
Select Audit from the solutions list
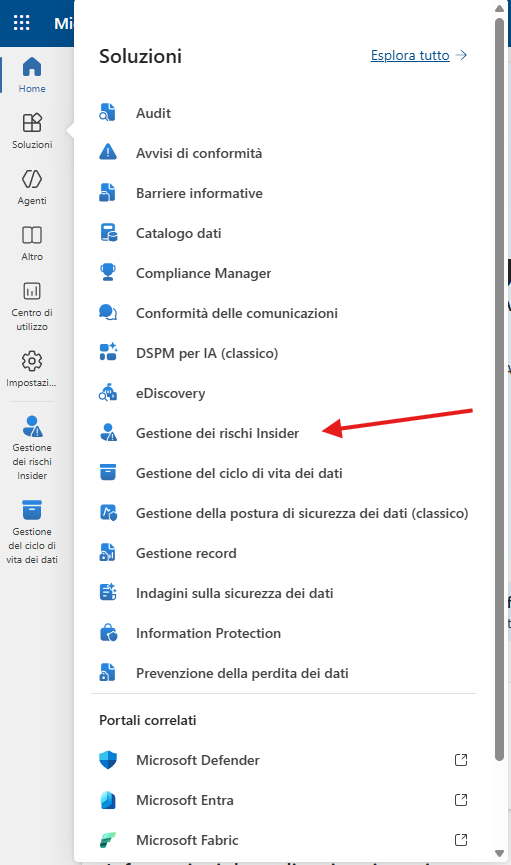tap(153, 113)
